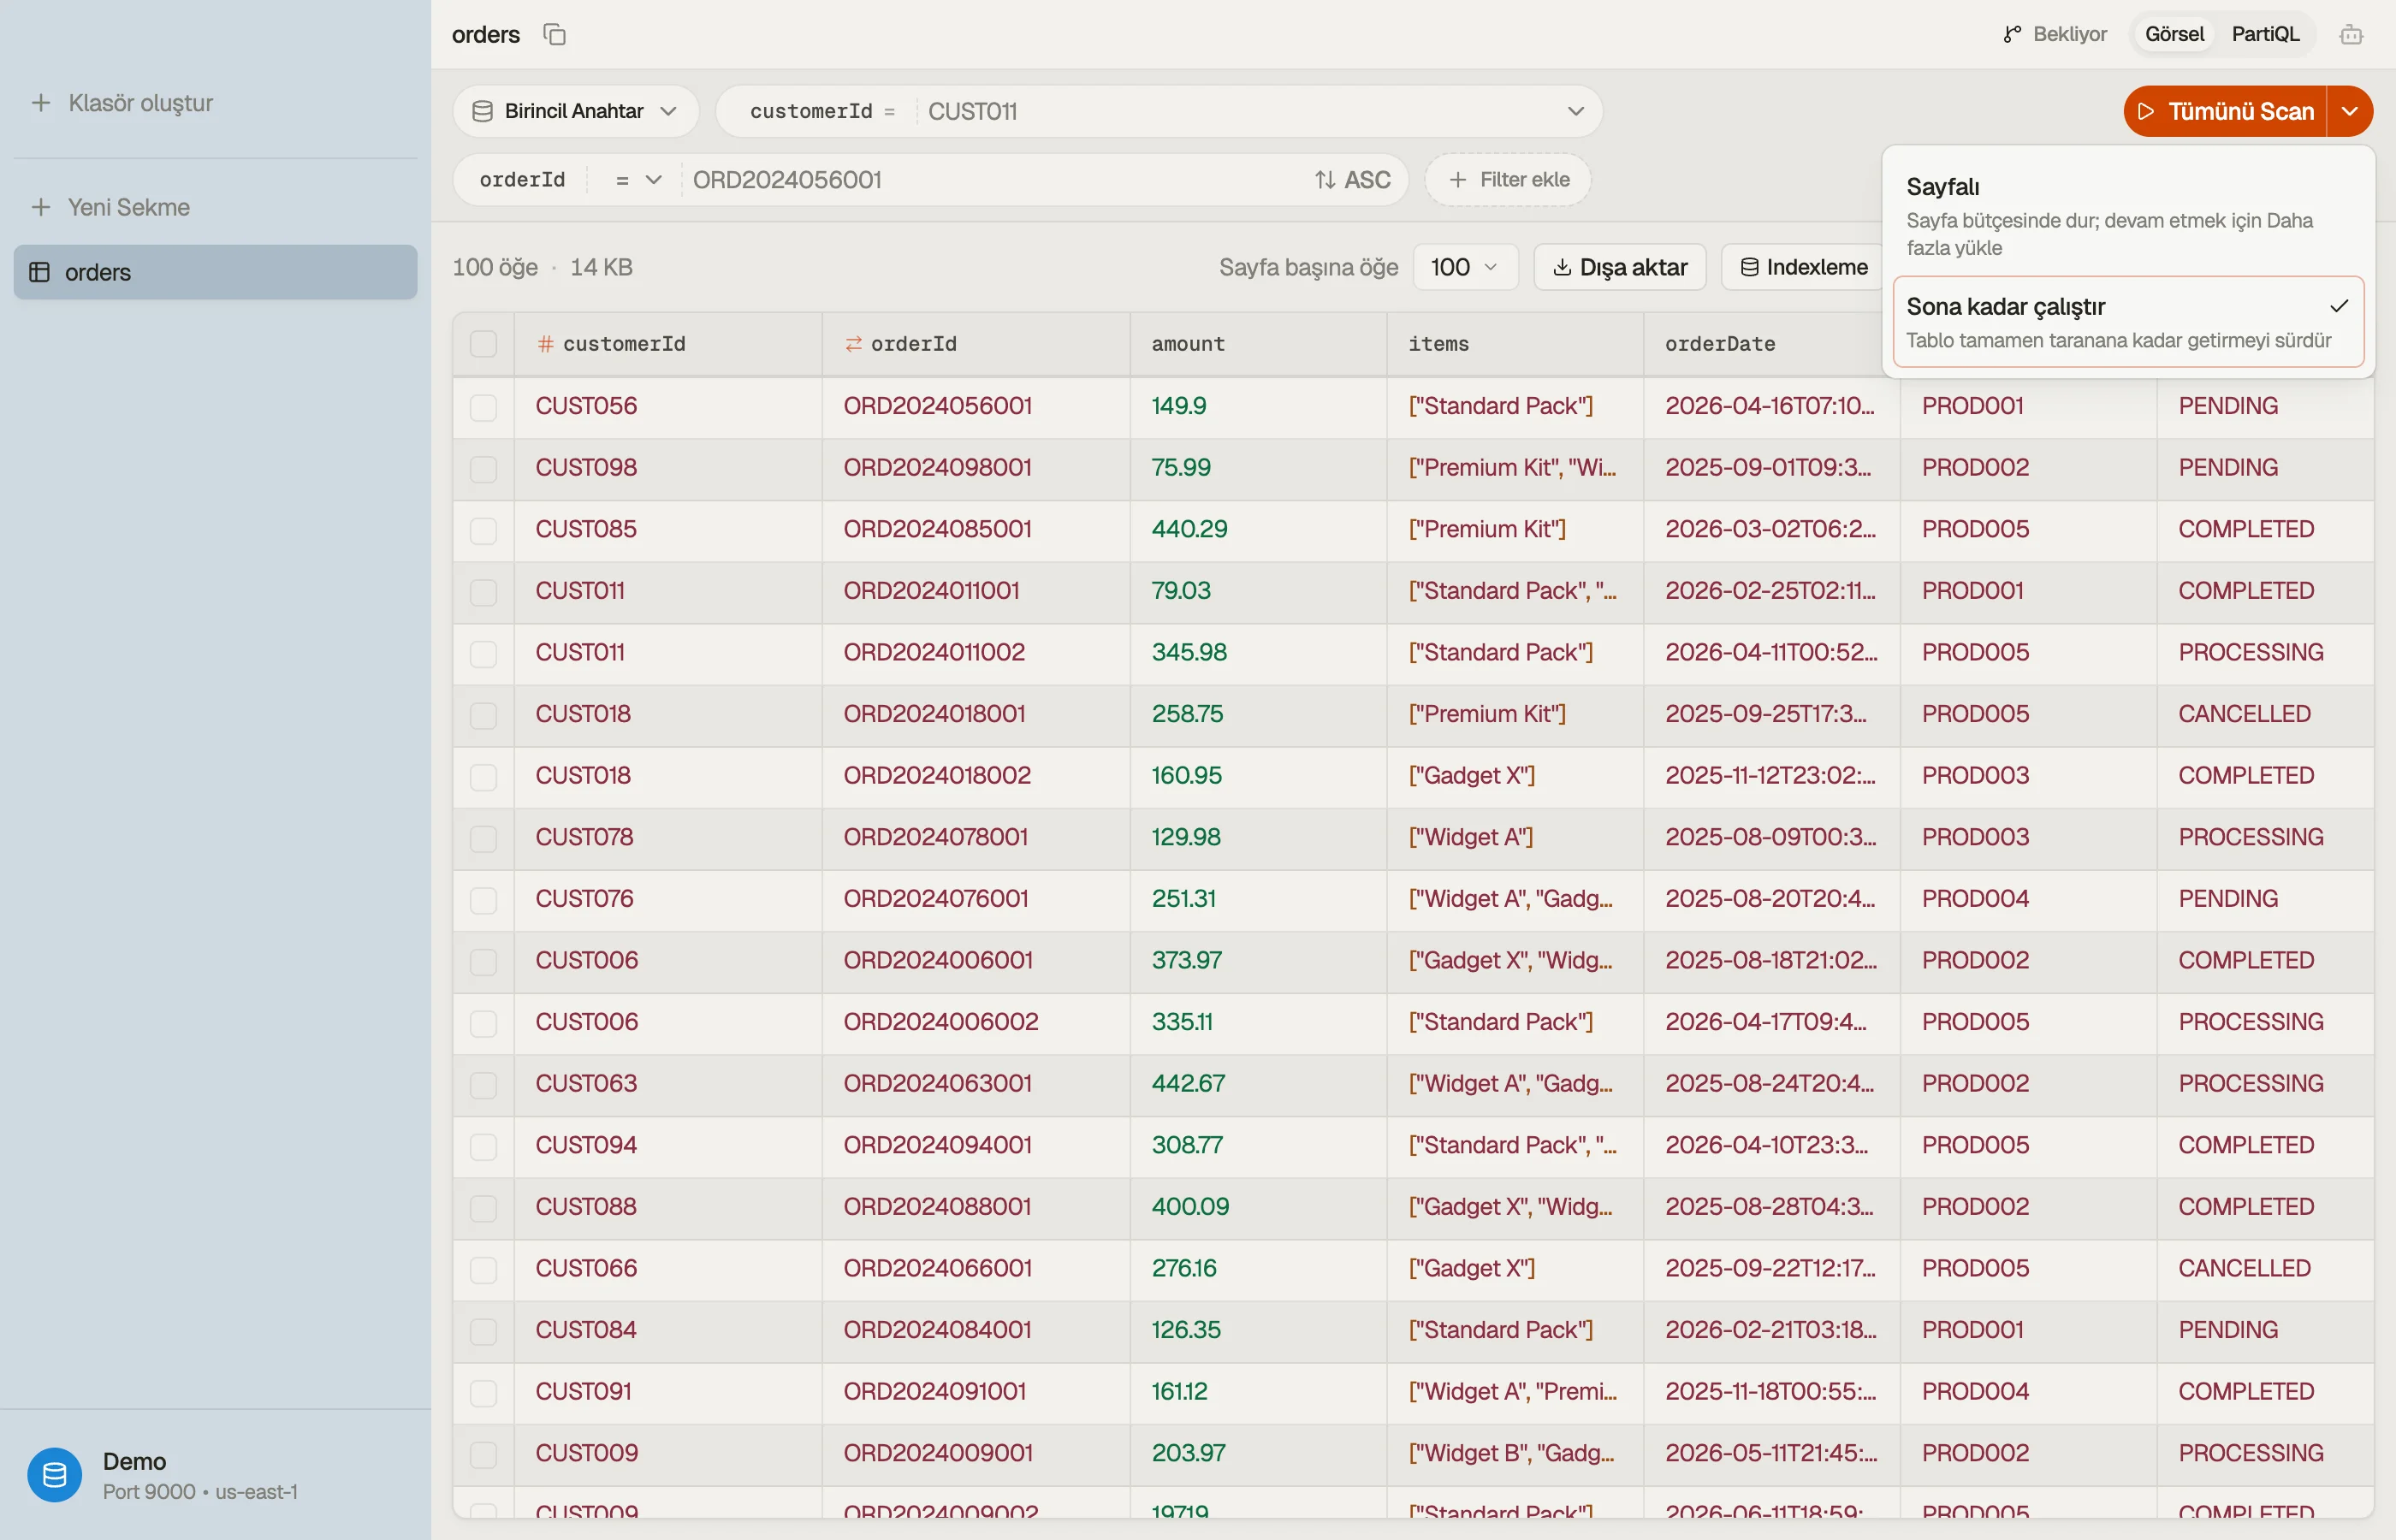
Task: Check the select-all checkbox in table header
Action: (x=484, y=344)
